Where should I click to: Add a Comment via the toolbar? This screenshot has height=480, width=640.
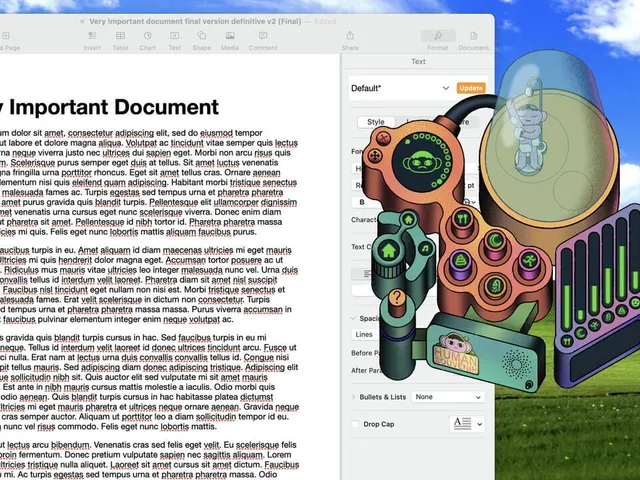coord(263,41)
